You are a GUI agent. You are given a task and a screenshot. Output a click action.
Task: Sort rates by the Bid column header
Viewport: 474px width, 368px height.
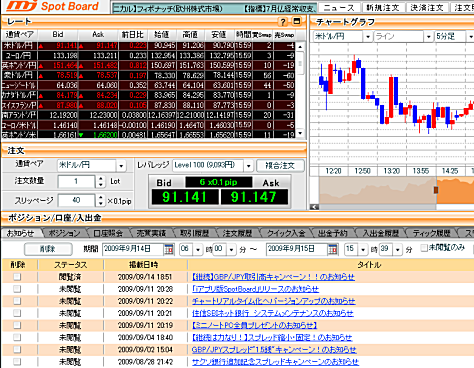tap(58, 34)
